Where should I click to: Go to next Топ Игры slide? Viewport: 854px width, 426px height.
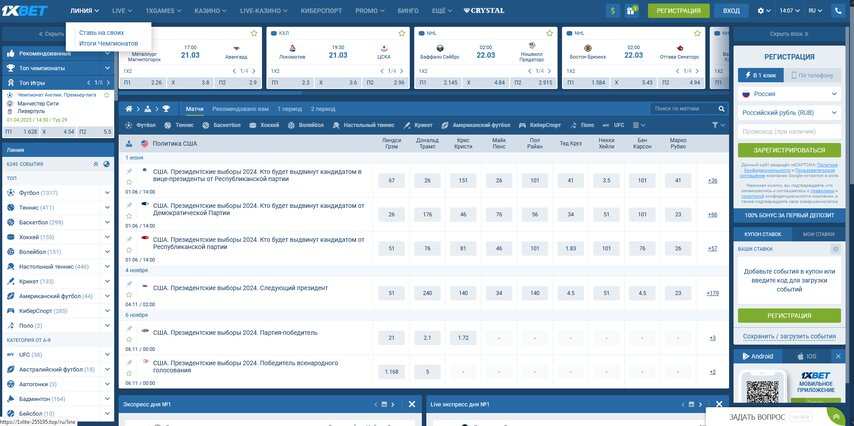pos(107,83)
